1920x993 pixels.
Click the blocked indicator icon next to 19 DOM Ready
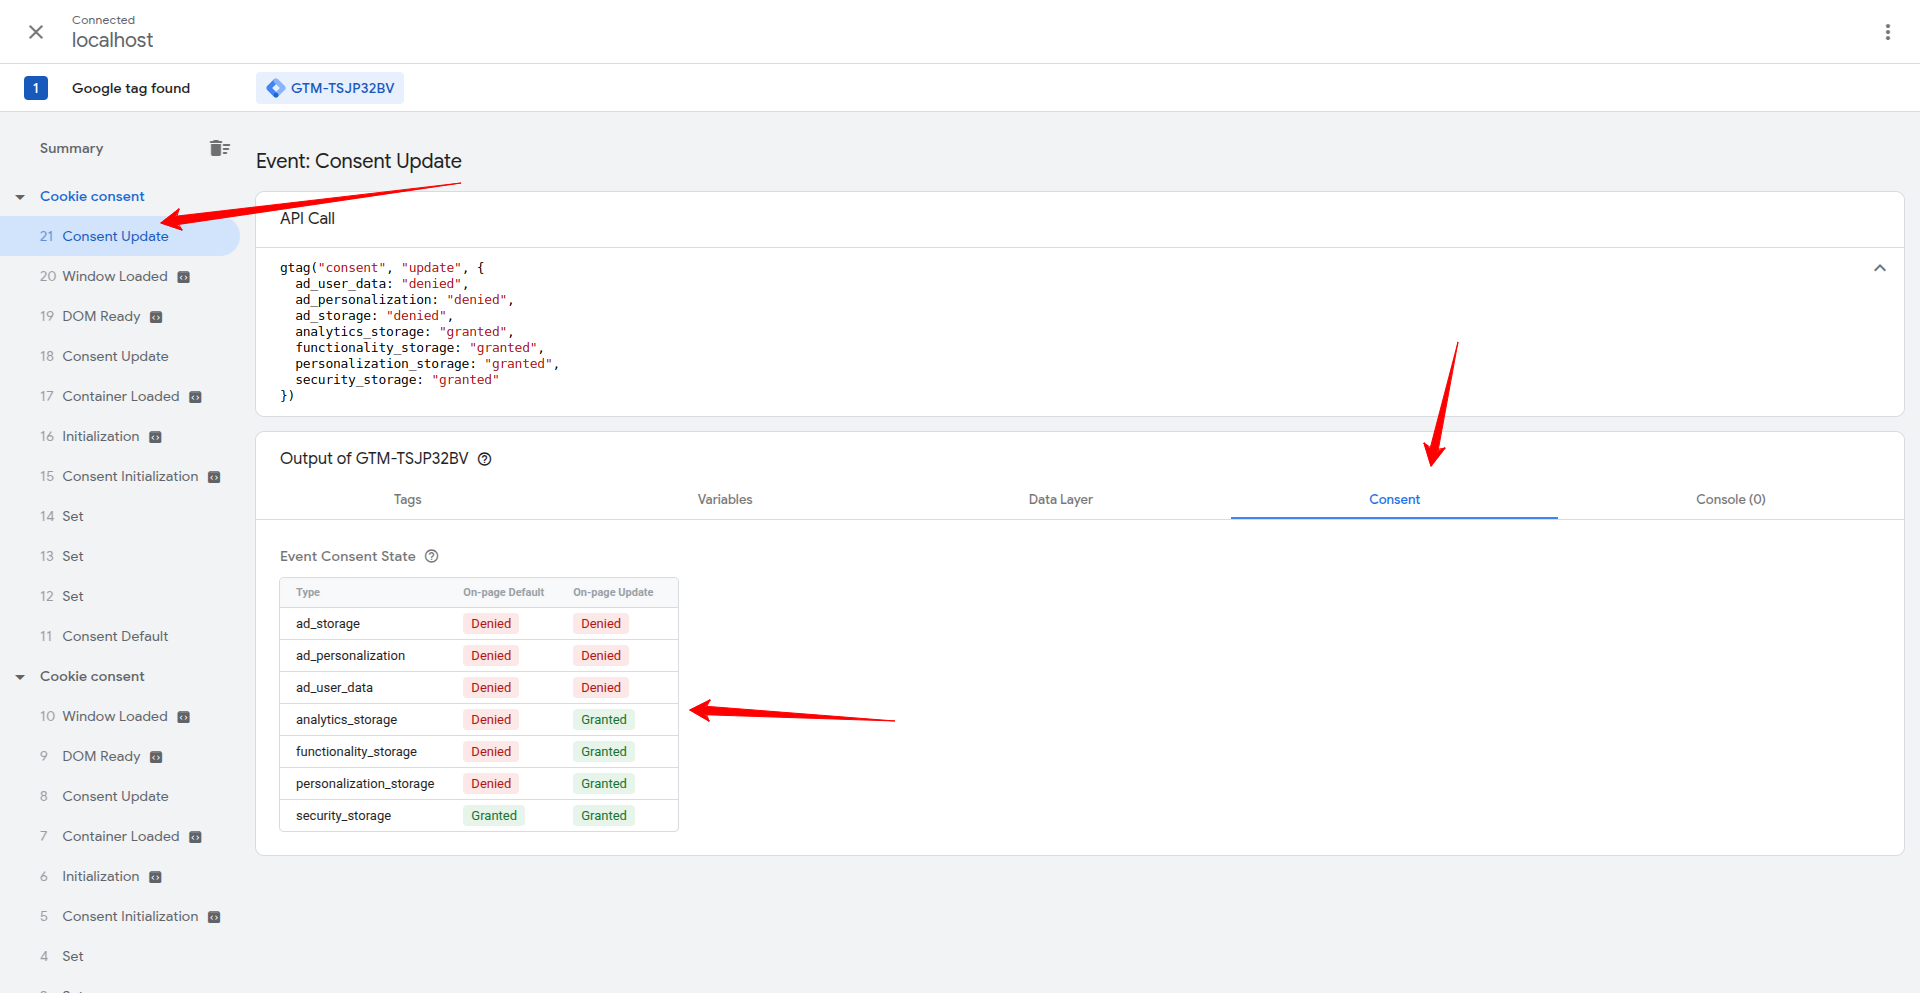[156, 316]
